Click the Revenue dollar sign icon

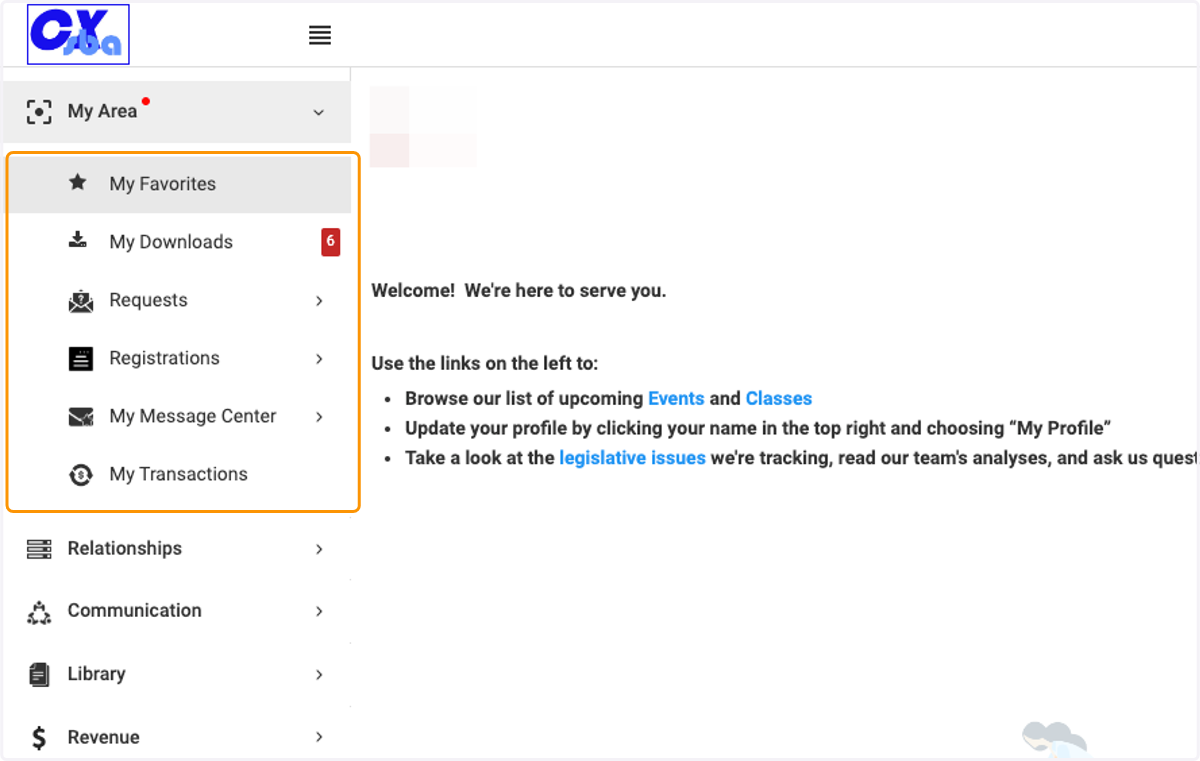39,738
